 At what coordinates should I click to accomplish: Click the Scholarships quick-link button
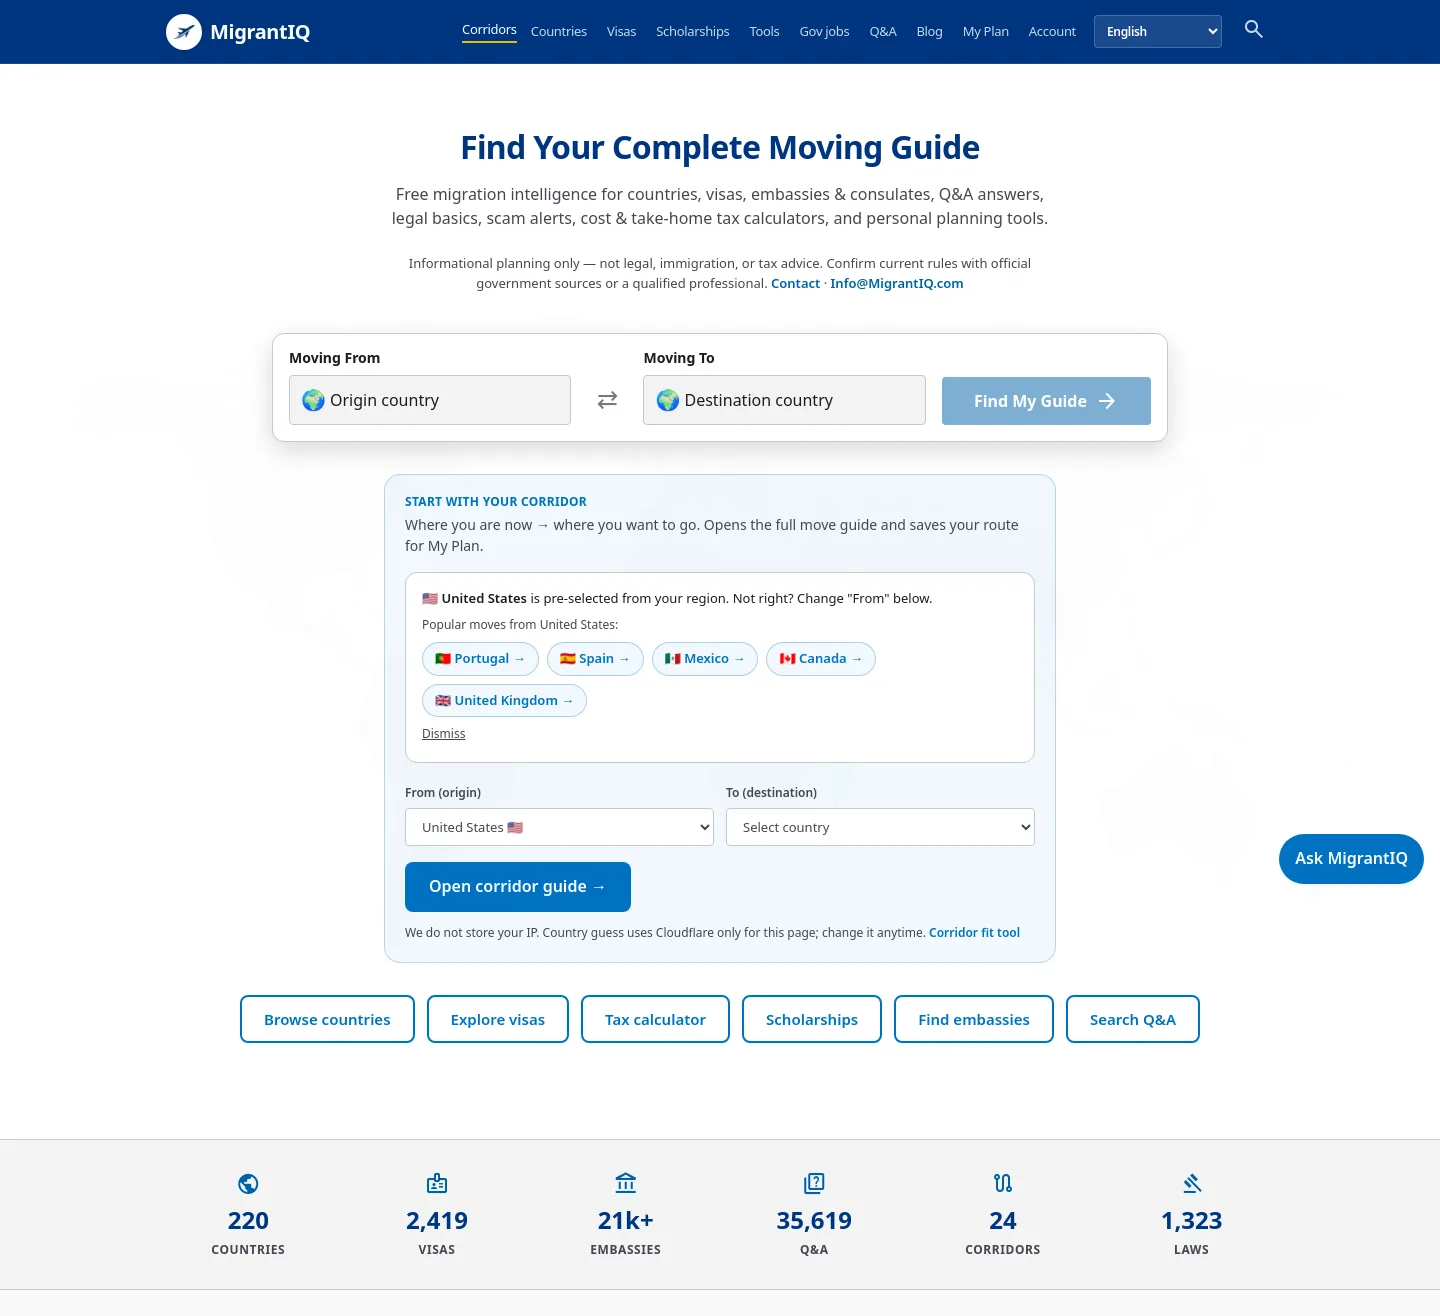(812, 1019)
